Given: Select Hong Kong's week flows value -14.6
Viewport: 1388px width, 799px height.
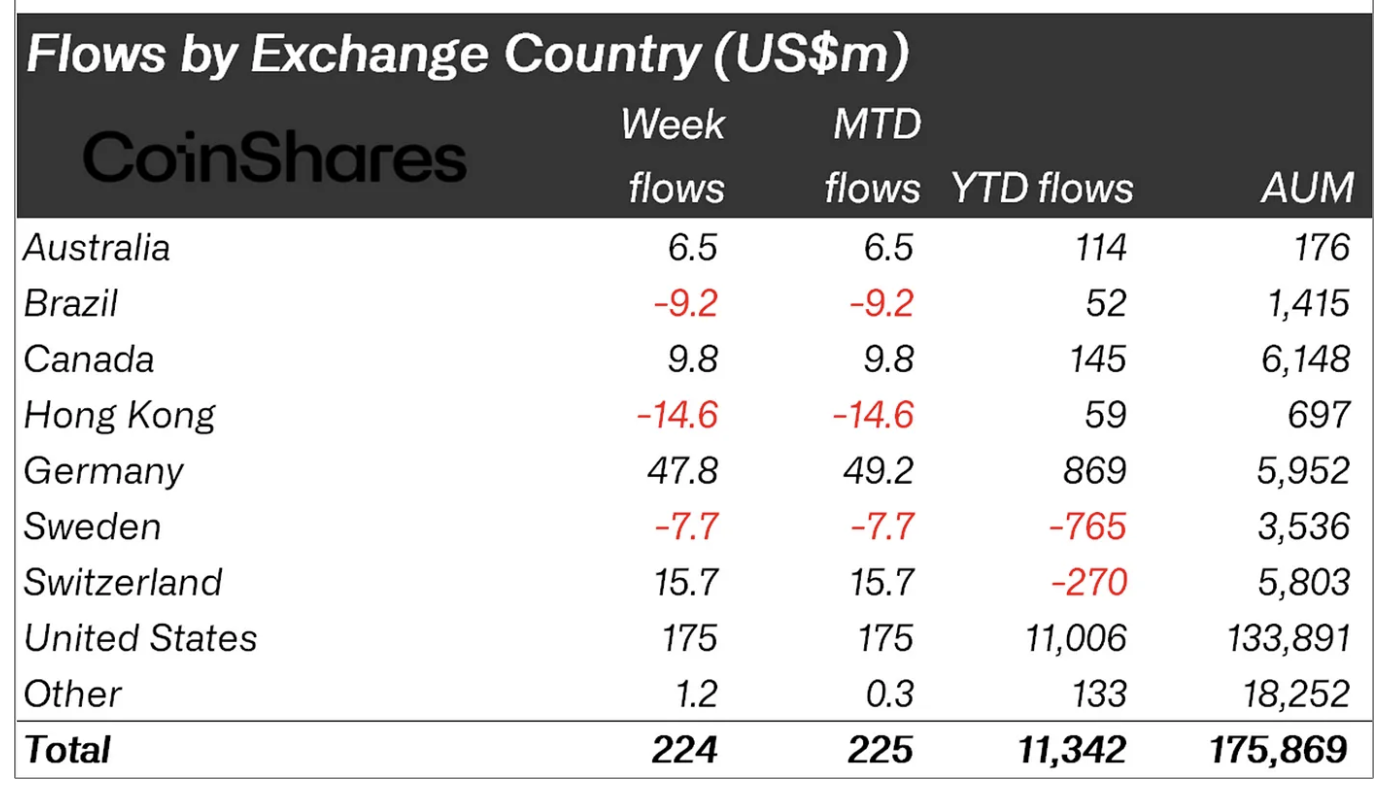Looking at the screenshot, I should (677, 415).
